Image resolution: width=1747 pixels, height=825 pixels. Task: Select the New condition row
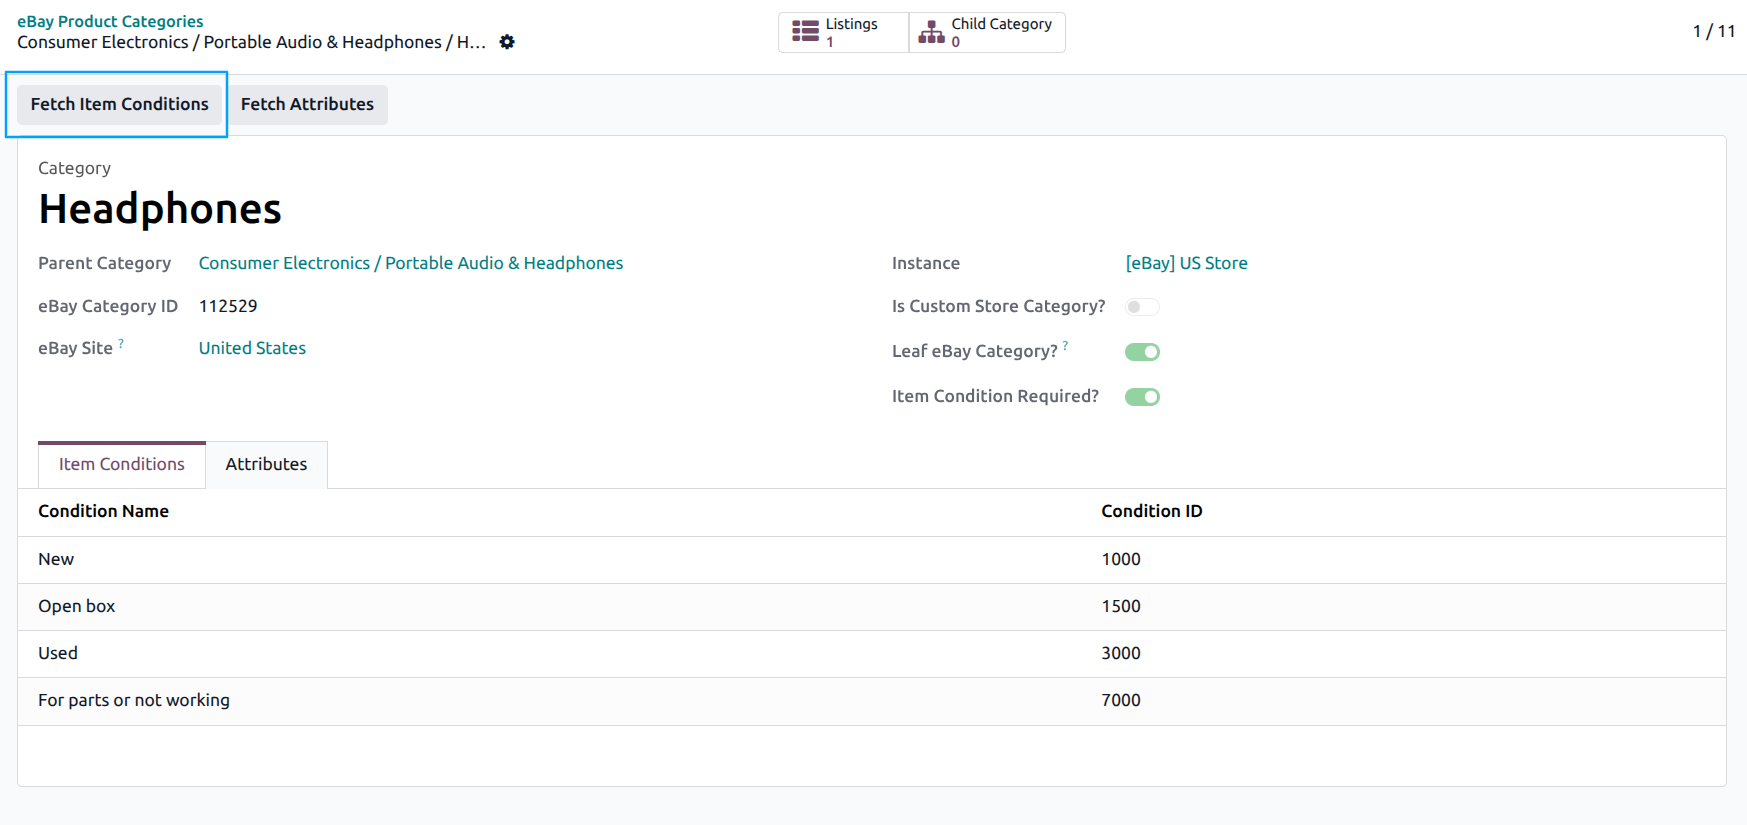(x=872, y=560)
